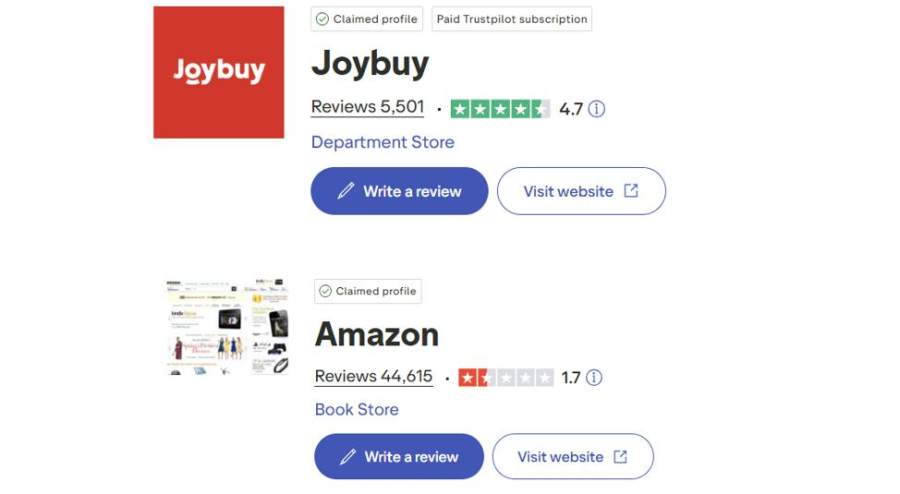
Task: Click the Amazon website screenshot thumbnail
Action: click(227, 327)
